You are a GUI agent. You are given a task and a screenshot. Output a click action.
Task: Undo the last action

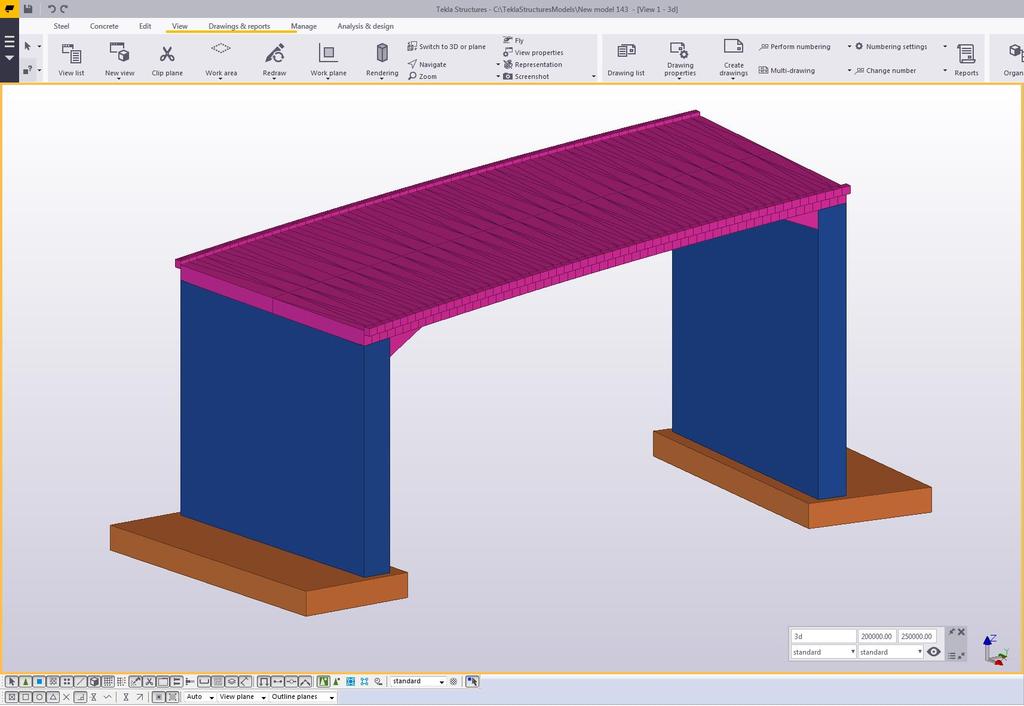[x=52, y=9]
